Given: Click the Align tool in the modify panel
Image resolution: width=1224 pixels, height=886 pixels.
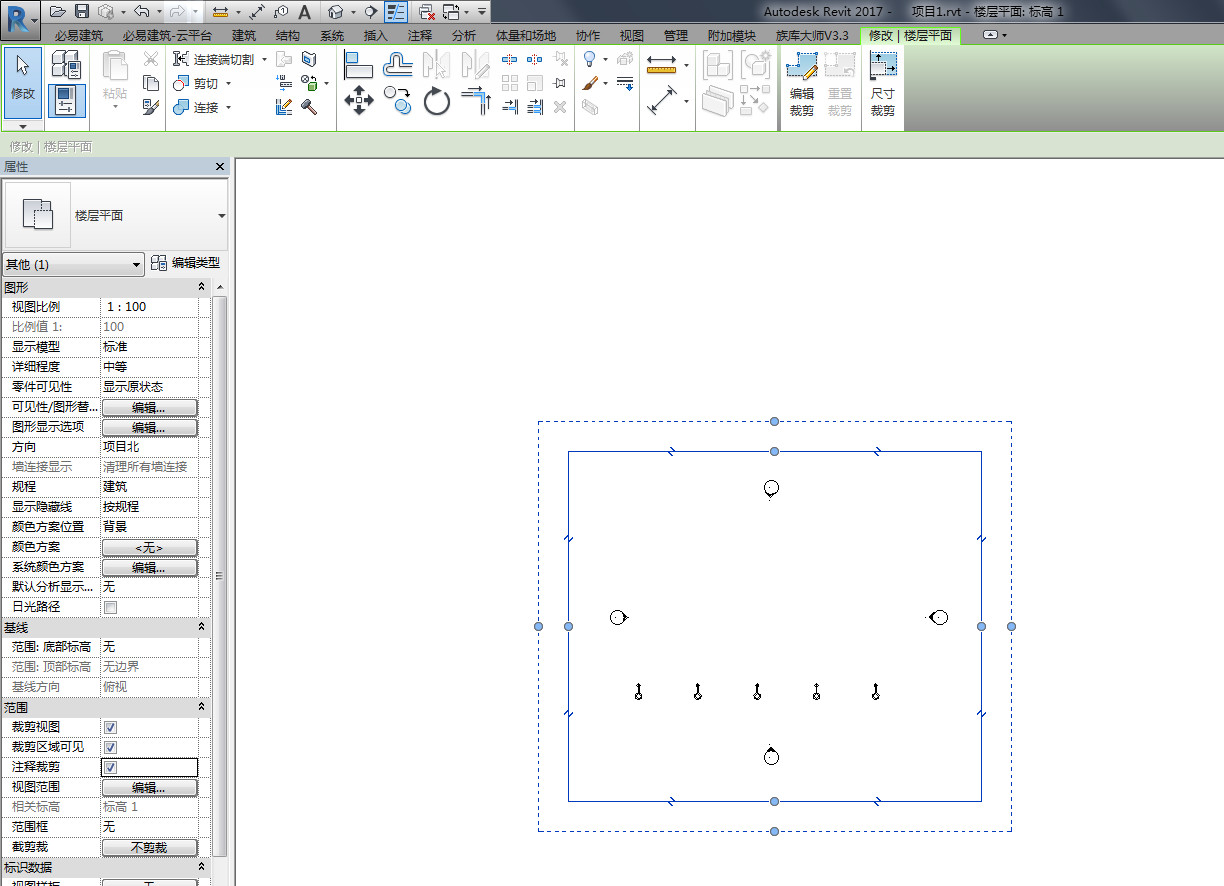Looking at the screenshot, I should [358, 65].
